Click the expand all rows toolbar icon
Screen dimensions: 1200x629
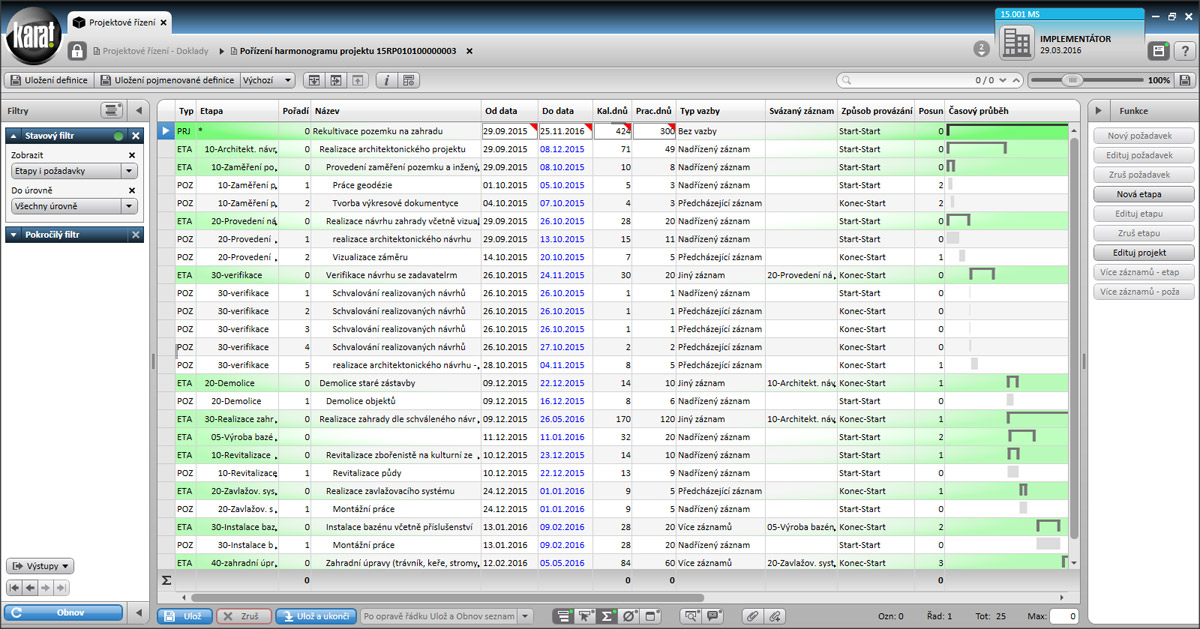tap(313, 80)
